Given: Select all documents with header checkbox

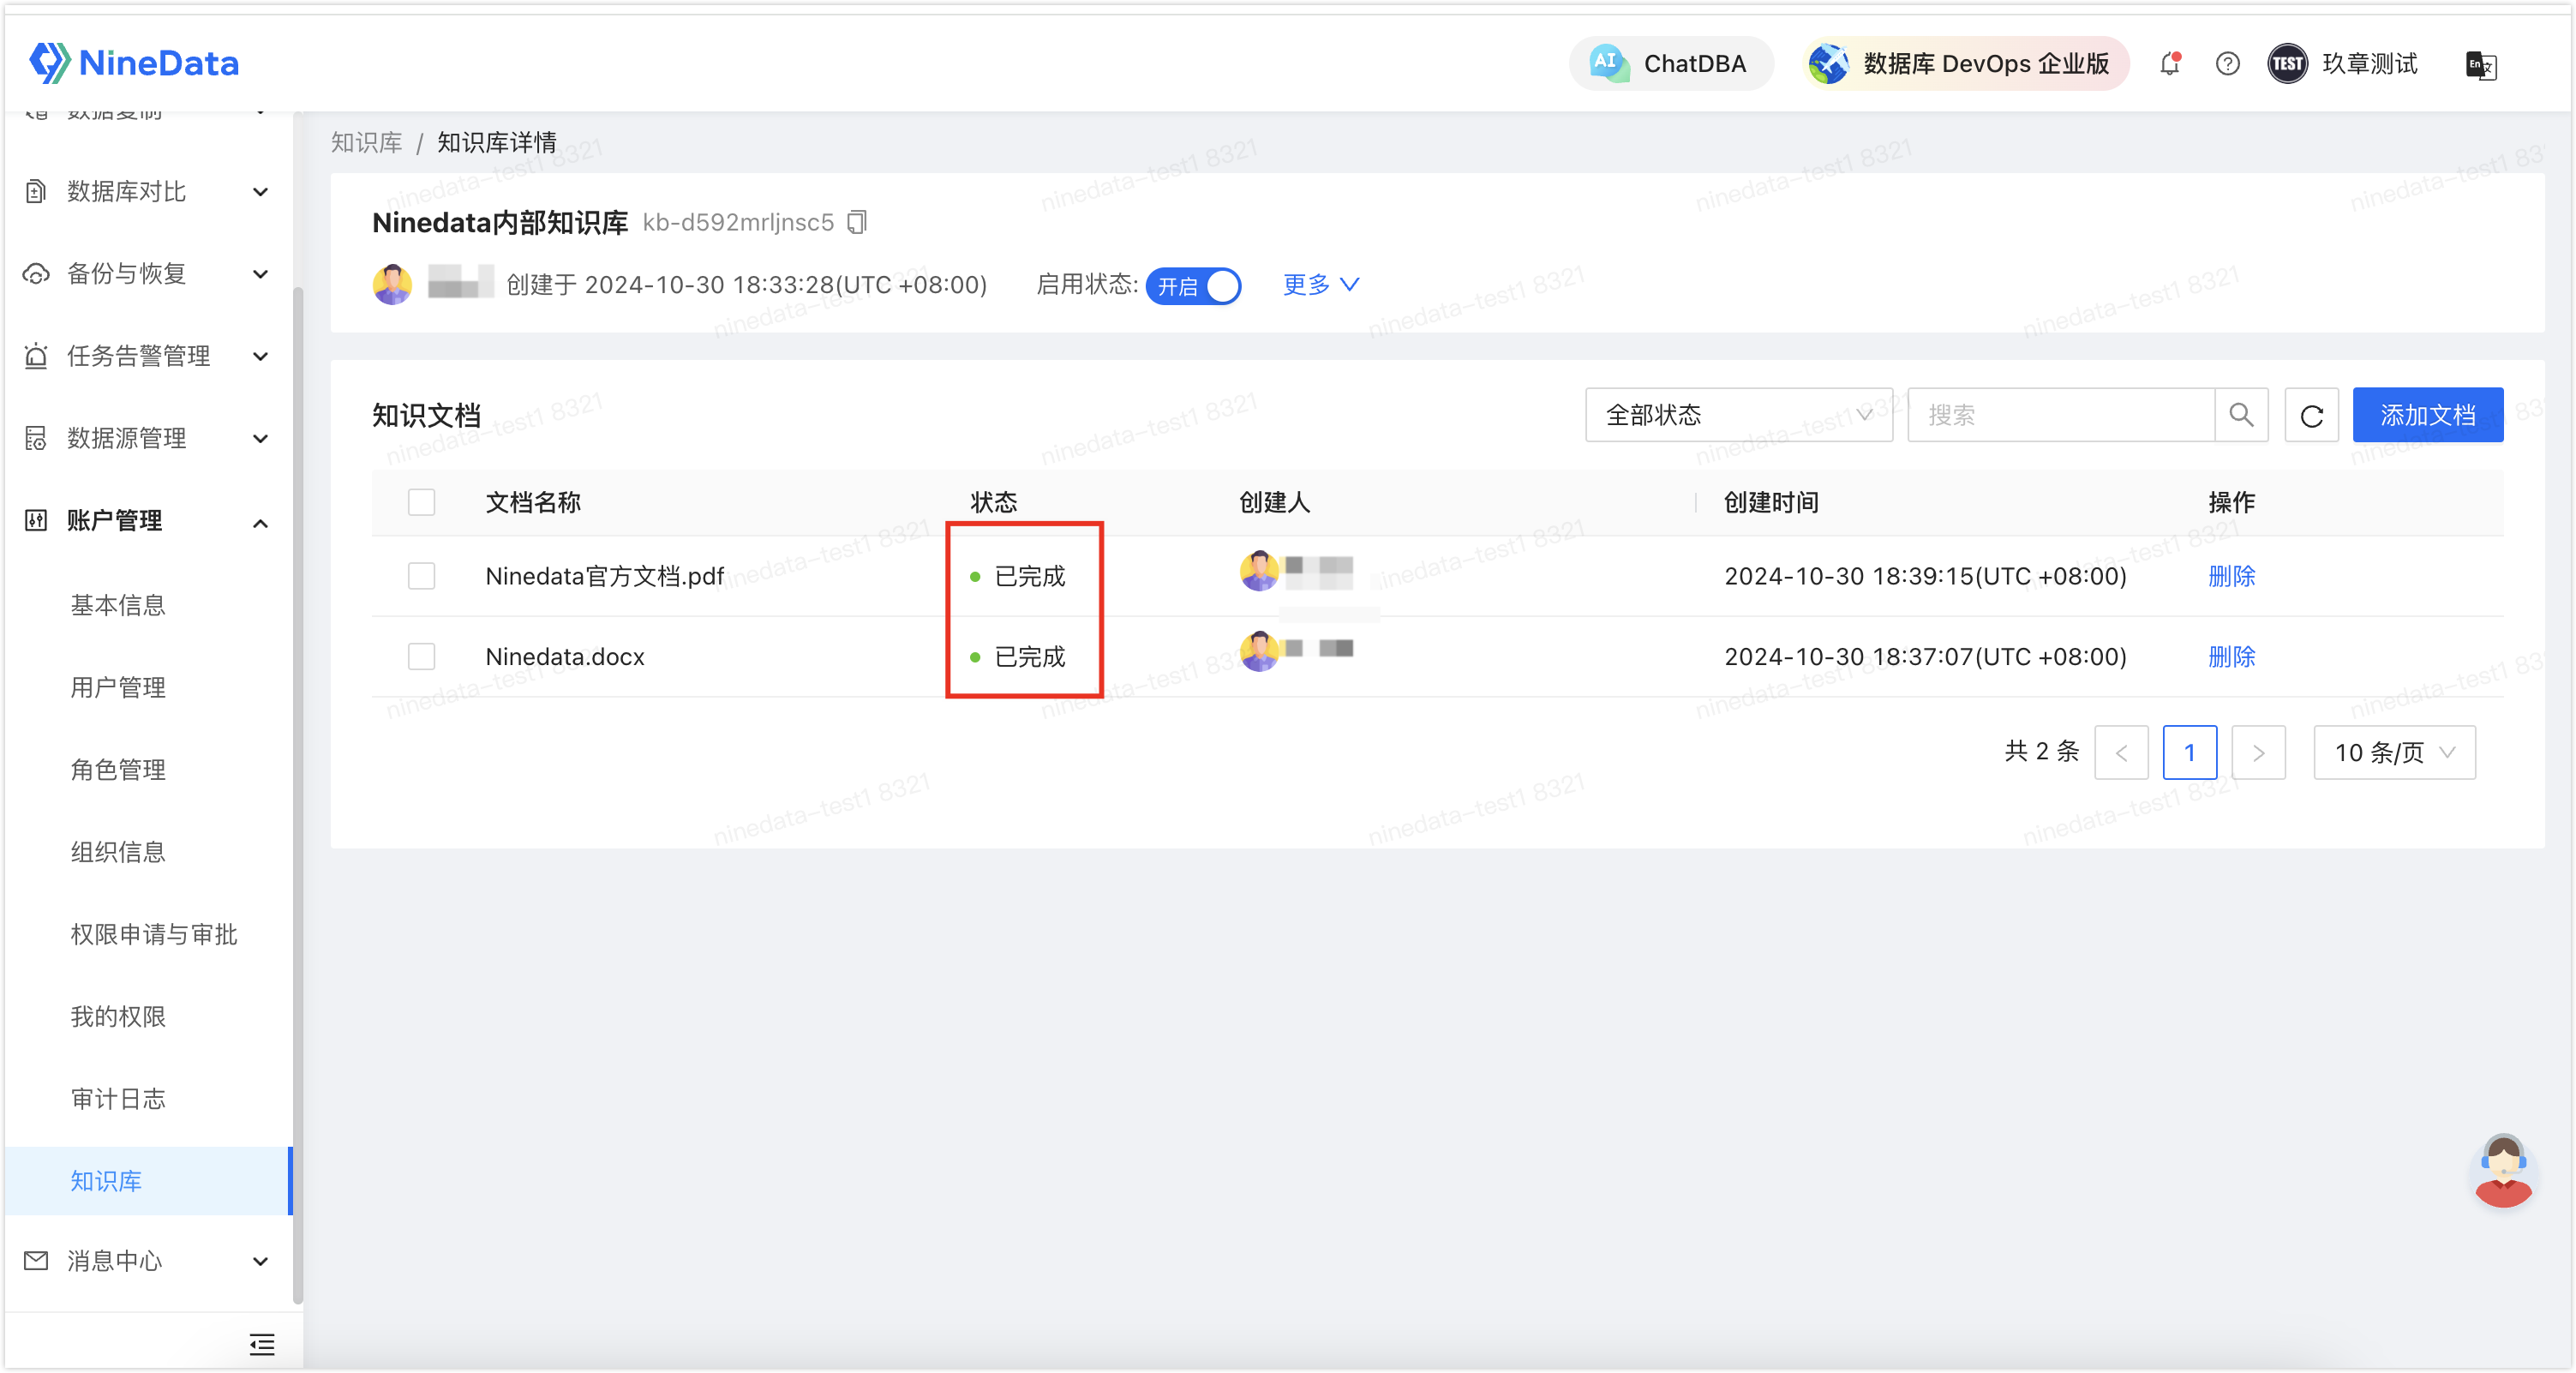Looking at the screenshot, I should tap(422, 501).
